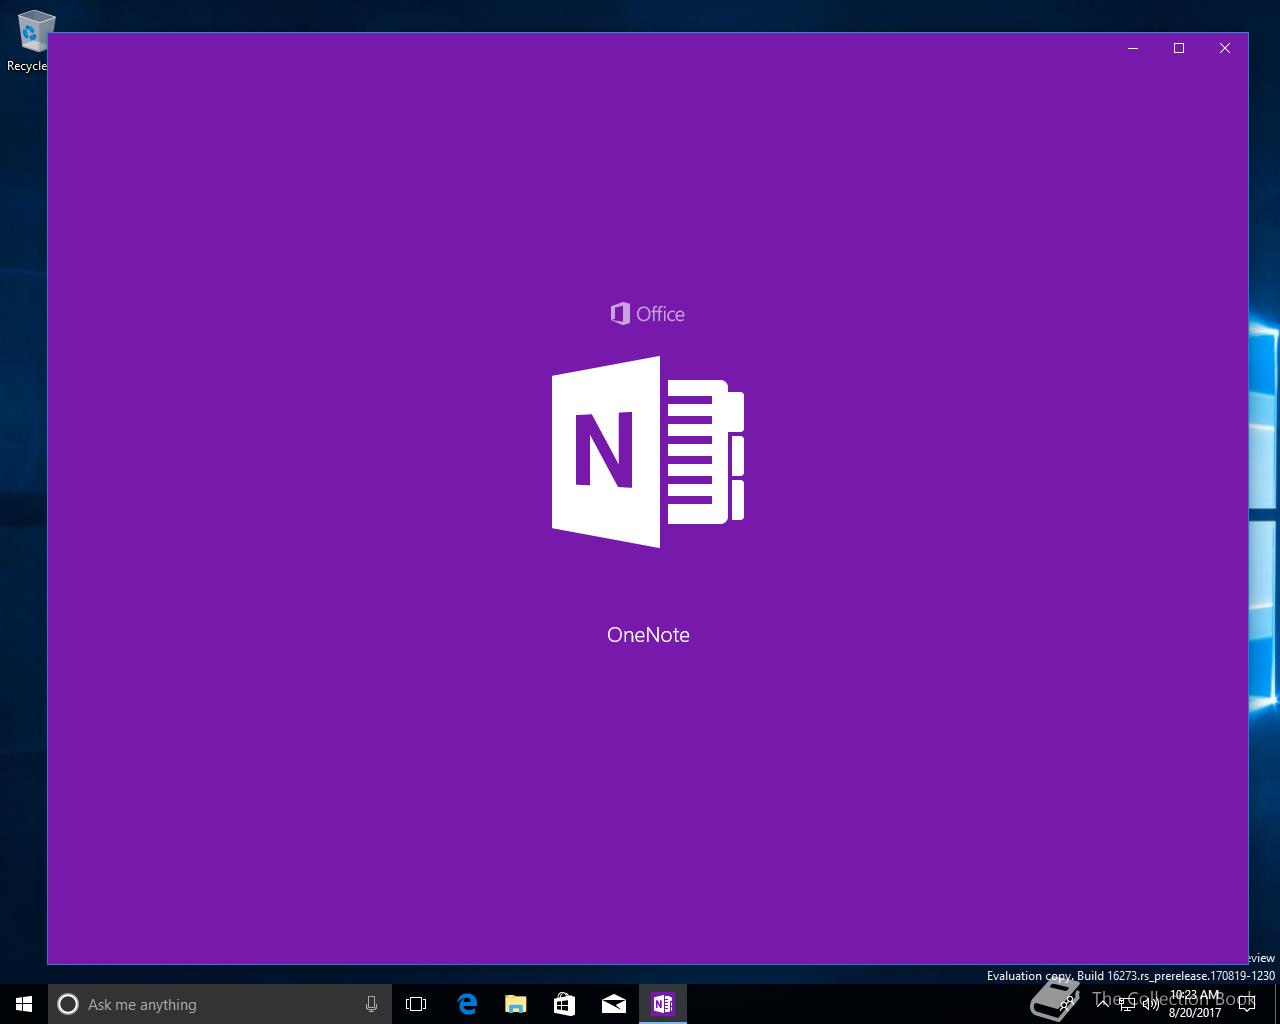This screenshot has height=1024, width=1280.
Task: Open the Mail app from taskbar
Action: pyautogui.click(x=613, y=1004)
